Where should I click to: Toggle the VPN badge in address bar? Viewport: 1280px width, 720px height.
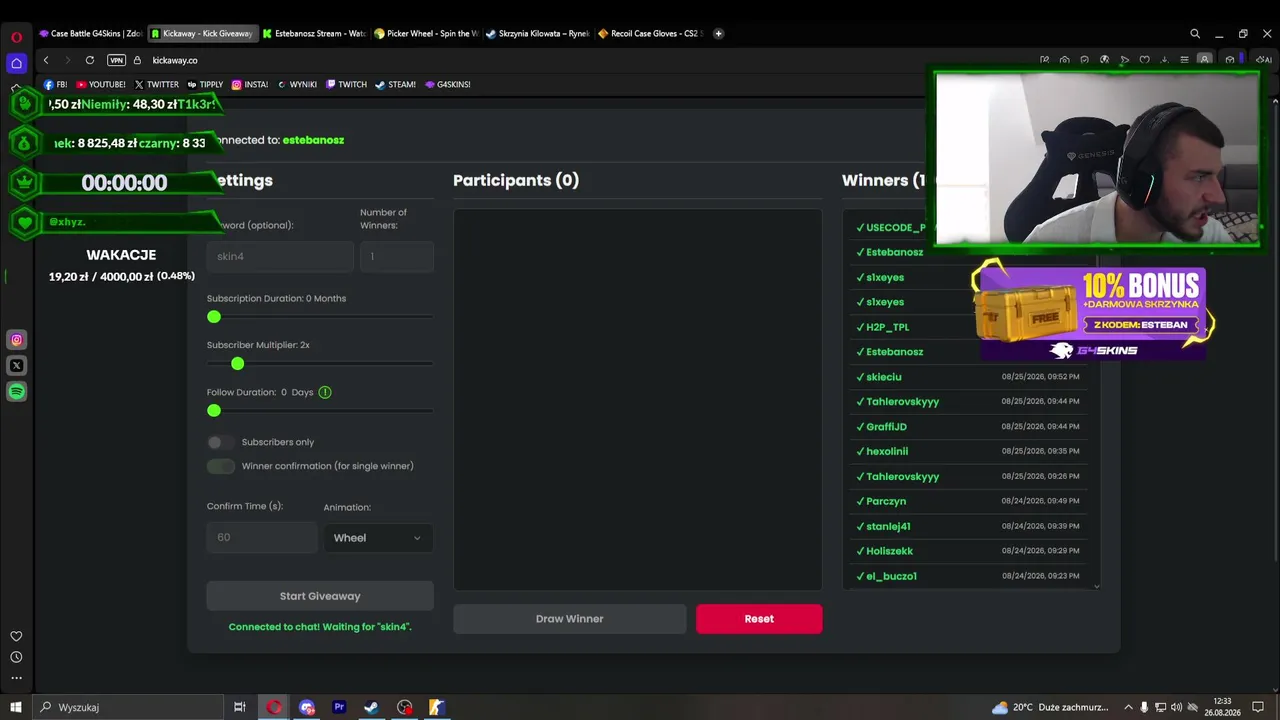tap(116, 60)
